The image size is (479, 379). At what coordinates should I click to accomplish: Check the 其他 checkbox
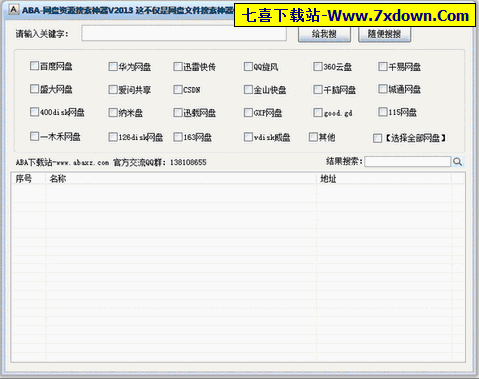click(313, 137)
